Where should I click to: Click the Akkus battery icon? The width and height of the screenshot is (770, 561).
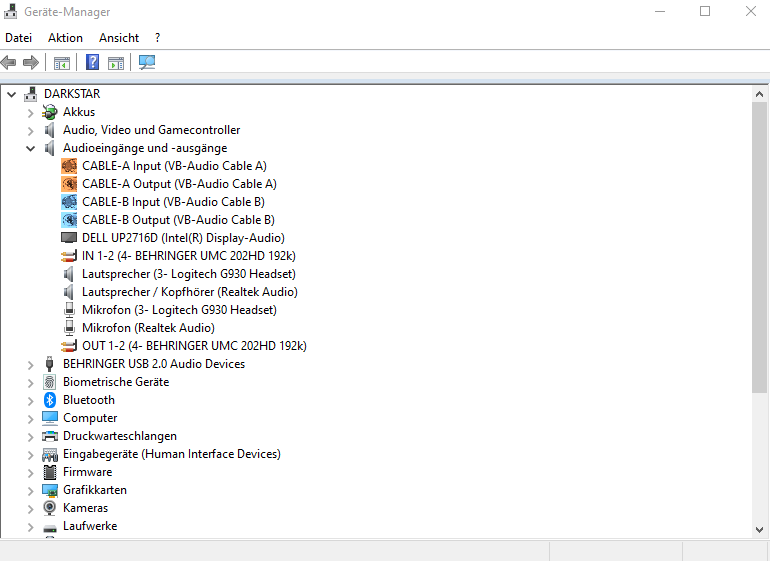pos(50,112)
